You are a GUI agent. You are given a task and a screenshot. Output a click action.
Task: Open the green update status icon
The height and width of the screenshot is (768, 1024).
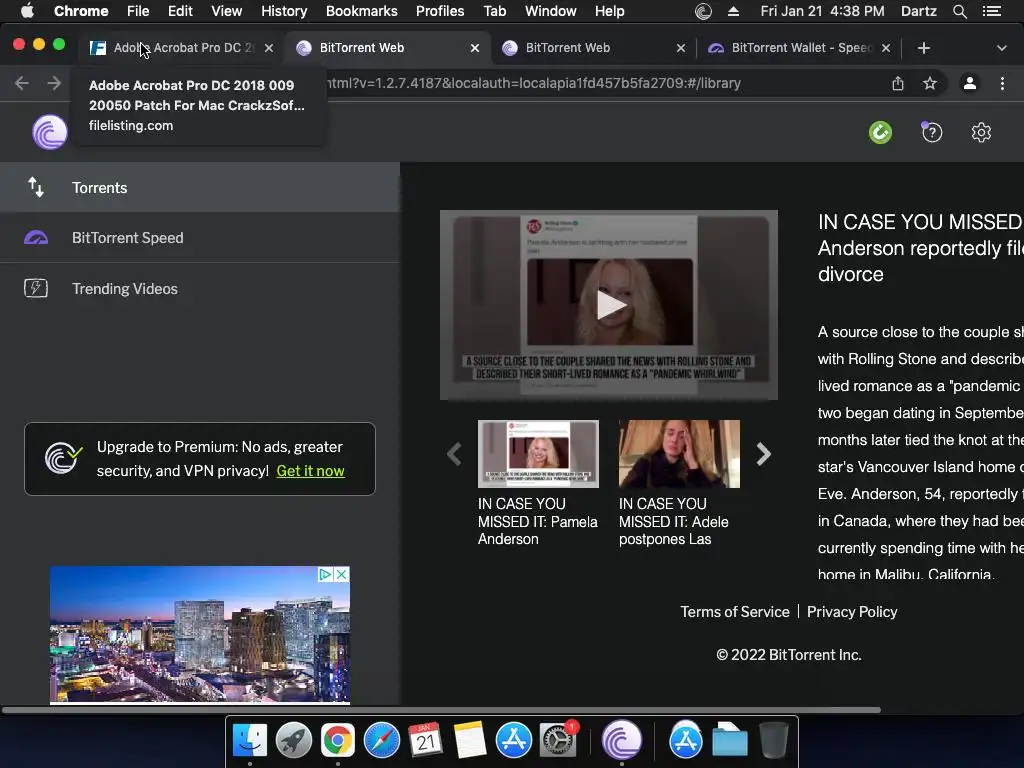pos(880,133)
